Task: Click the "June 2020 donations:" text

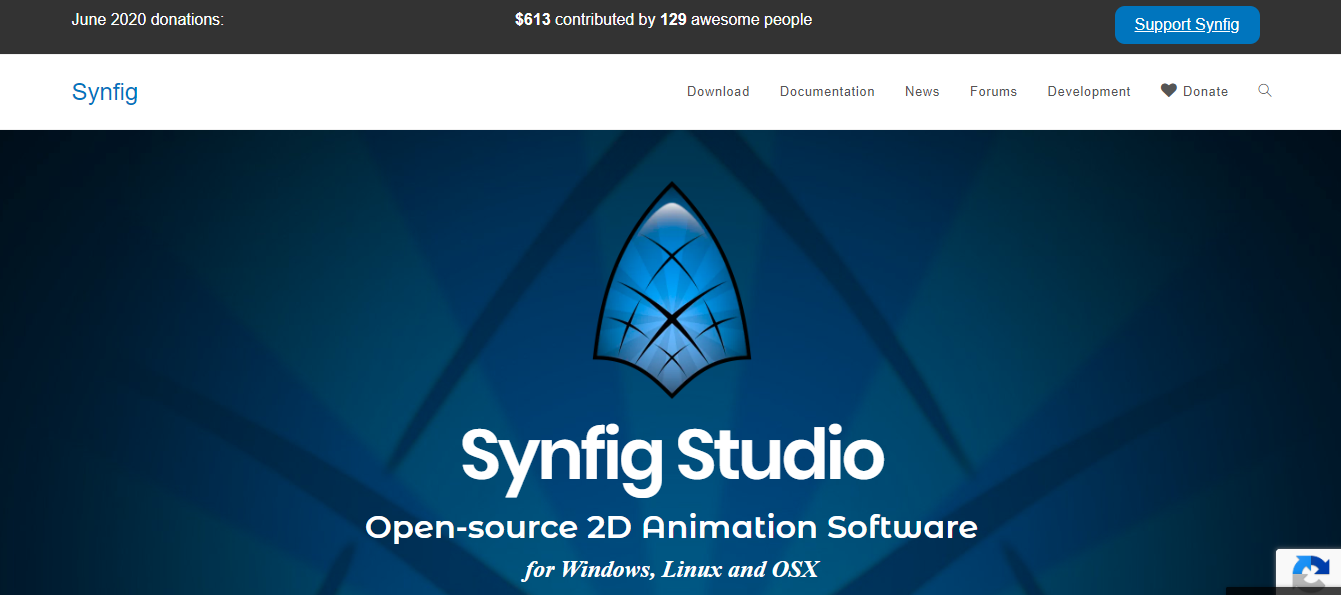Action: click(148, 20)
